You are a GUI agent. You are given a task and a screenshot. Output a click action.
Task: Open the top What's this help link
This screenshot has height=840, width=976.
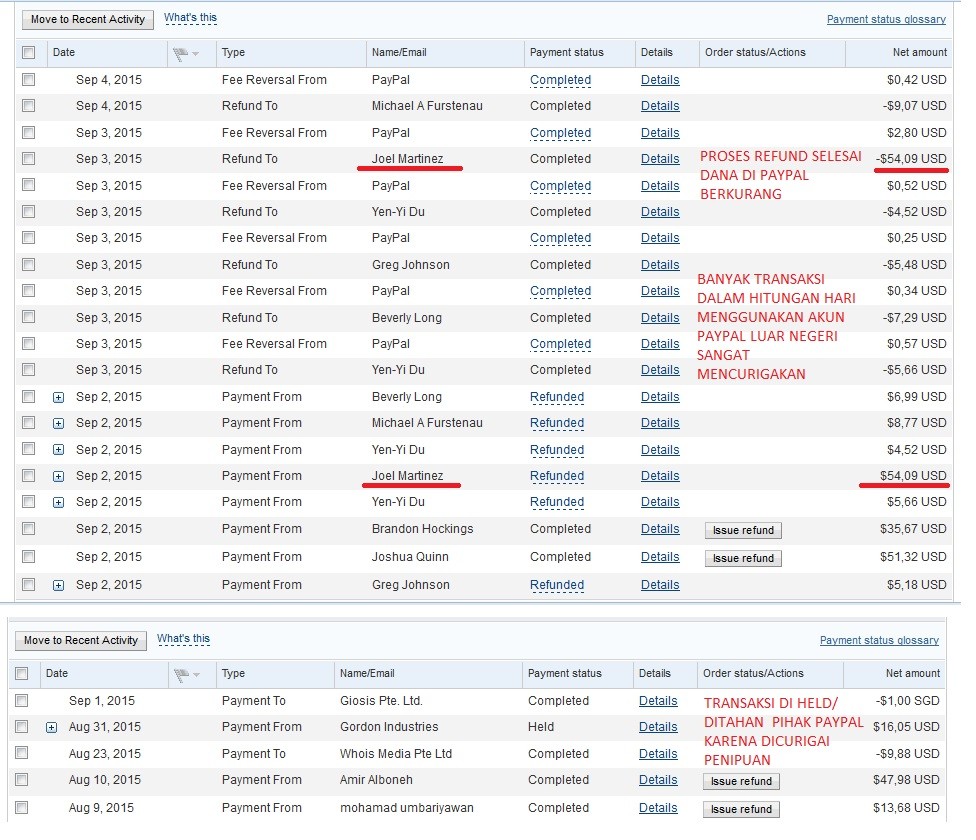click(190, 18)
